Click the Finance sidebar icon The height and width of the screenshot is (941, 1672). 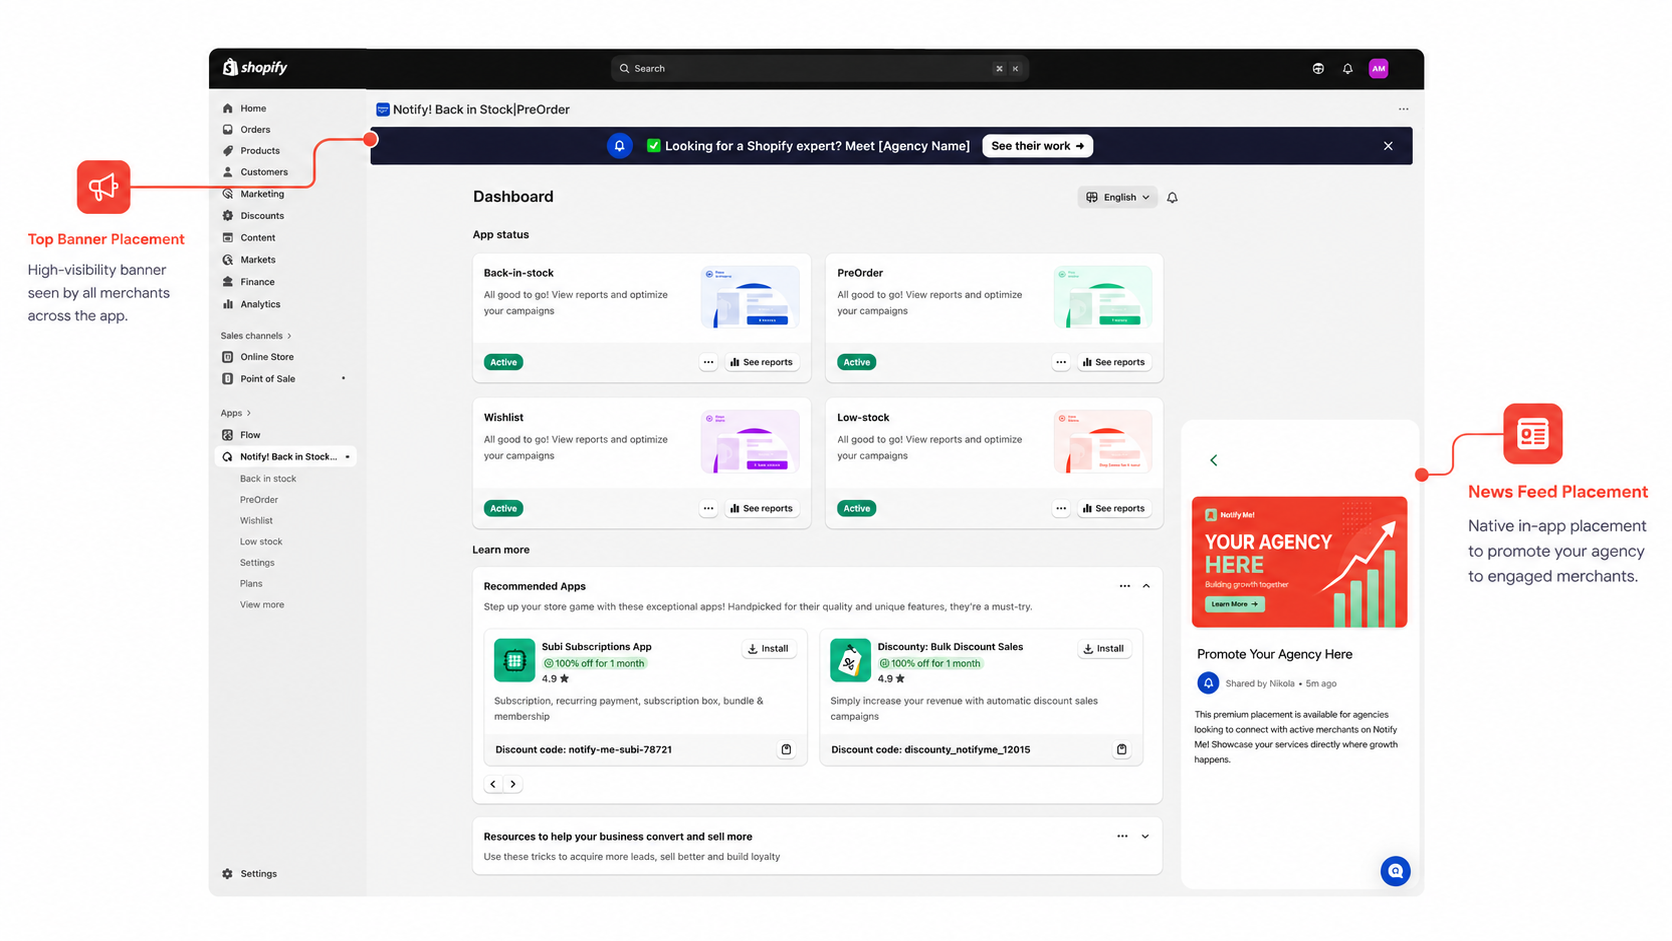[228, 282]
